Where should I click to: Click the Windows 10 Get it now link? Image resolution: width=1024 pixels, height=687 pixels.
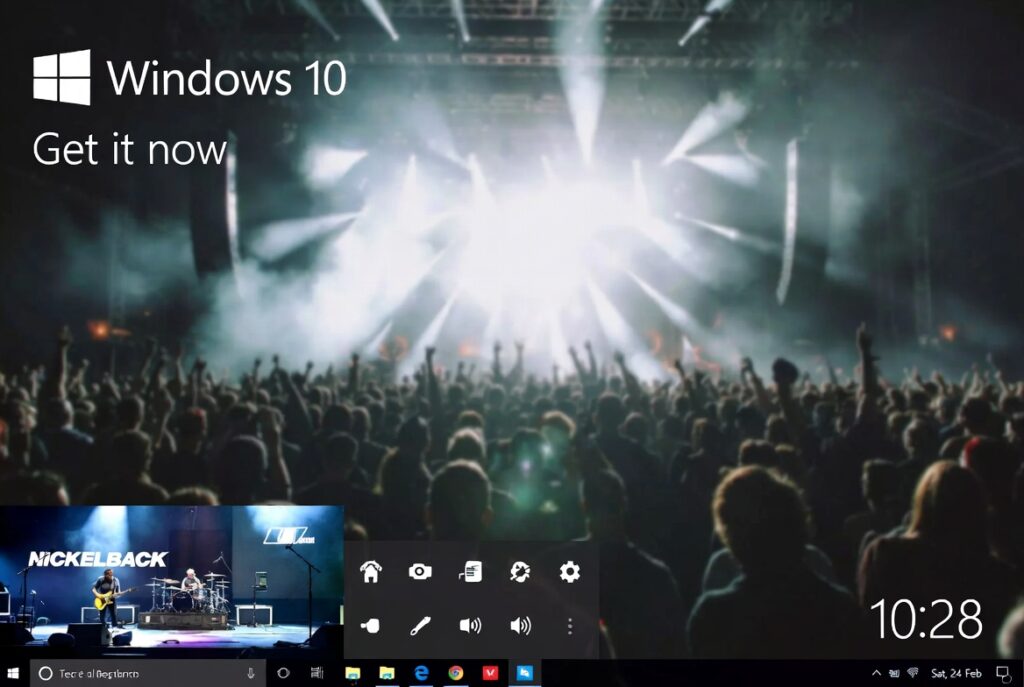(x=130, y=150)
